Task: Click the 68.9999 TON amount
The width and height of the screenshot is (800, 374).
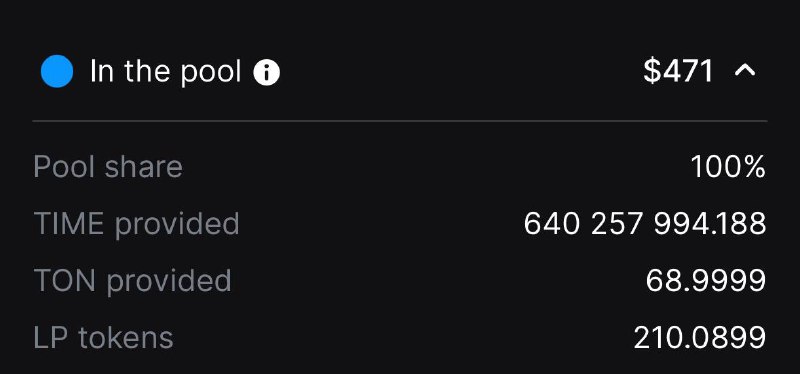Action: click(706, 281)
